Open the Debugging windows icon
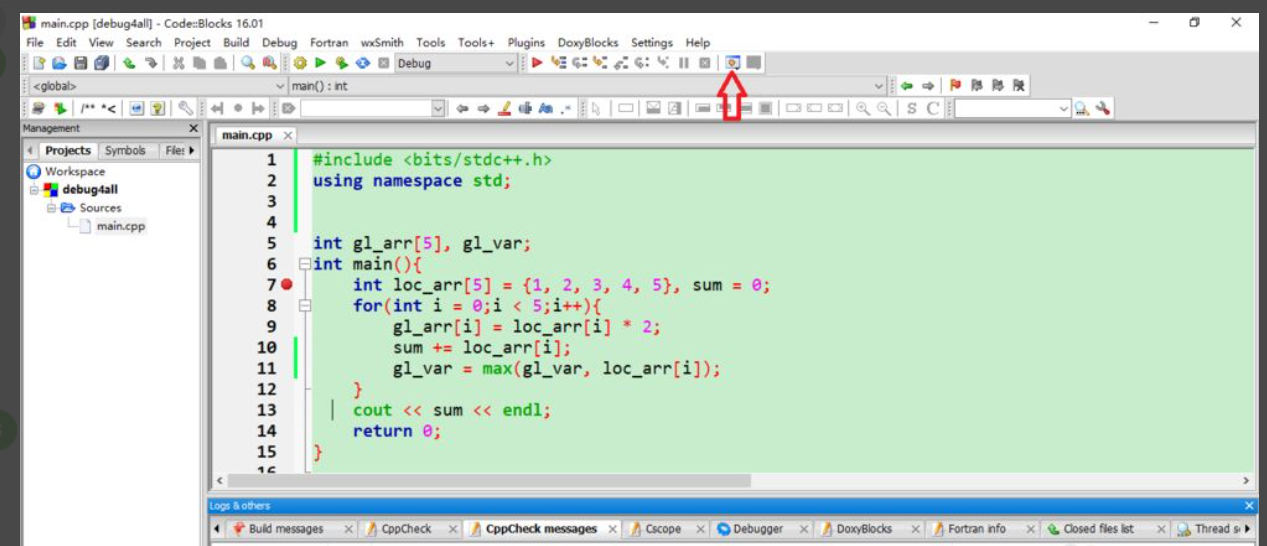 [x=733, y=63]
